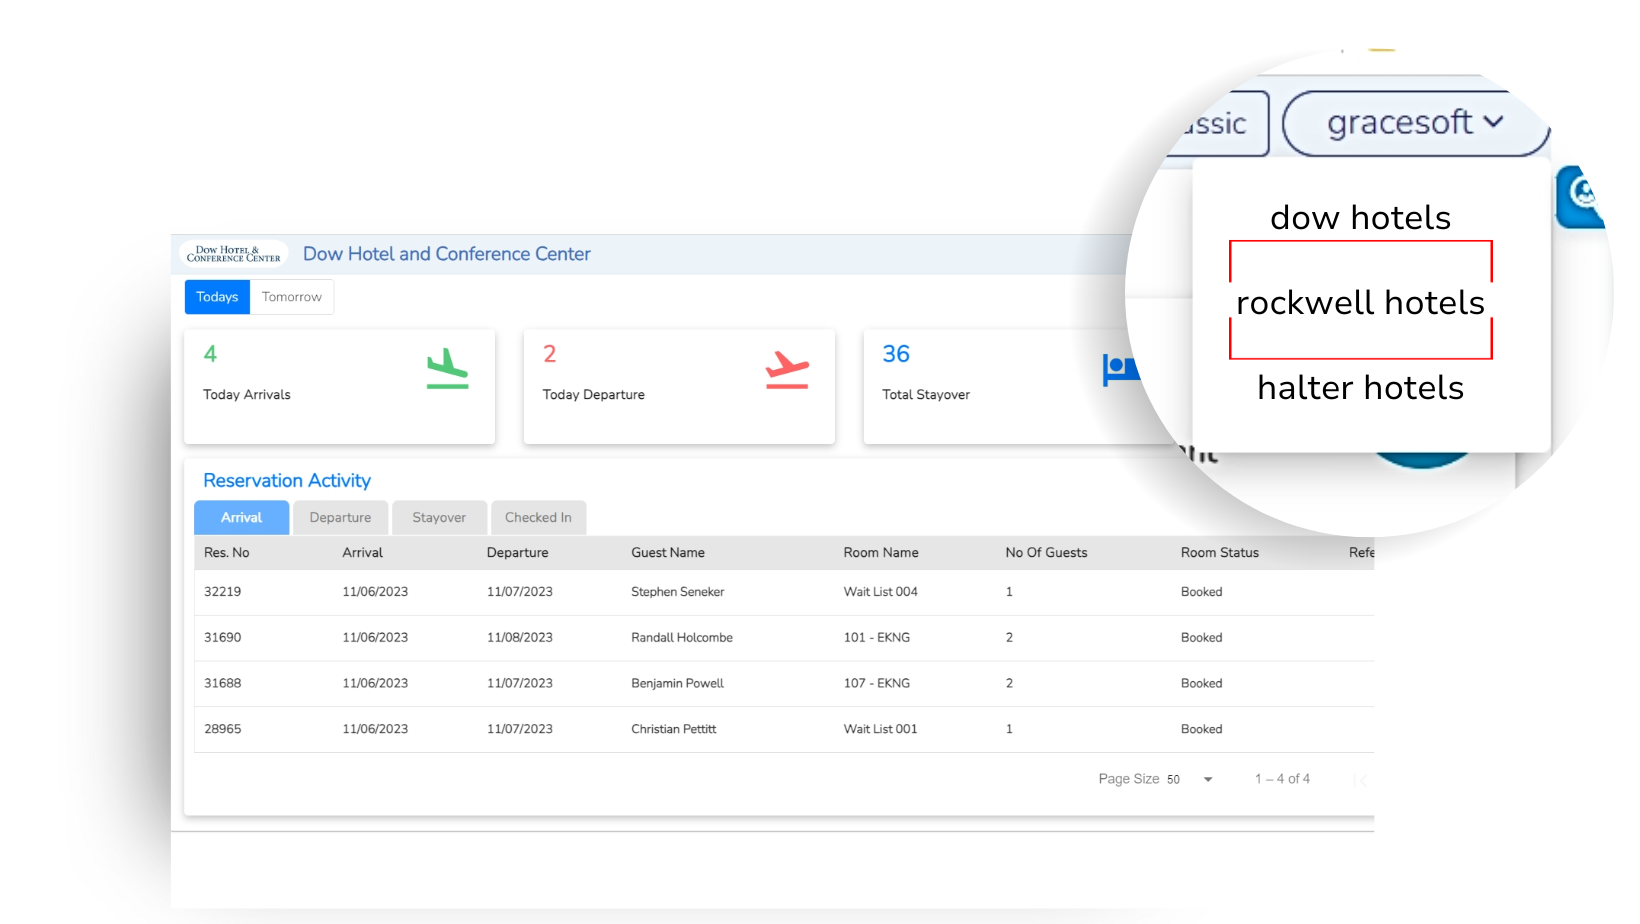Image resolution: width=1640 pixels, height=924 pixels.
Task: Open the Stayover reservation tab
Action: point(439,517)
